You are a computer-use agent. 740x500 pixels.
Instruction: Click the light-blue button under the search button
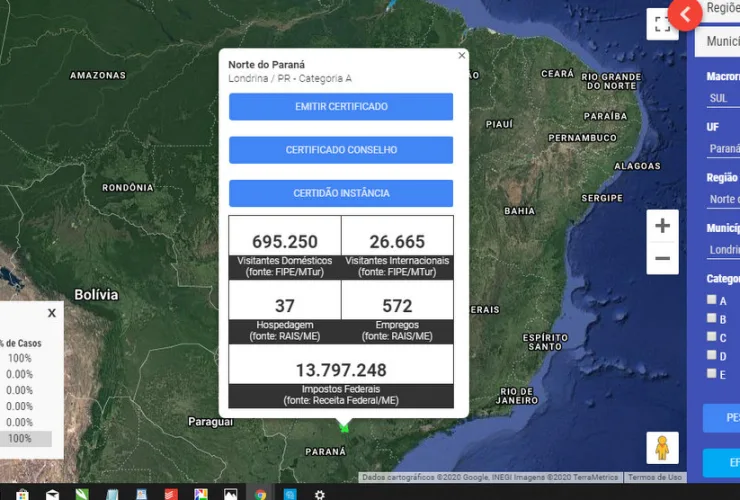tap(721, 463)
